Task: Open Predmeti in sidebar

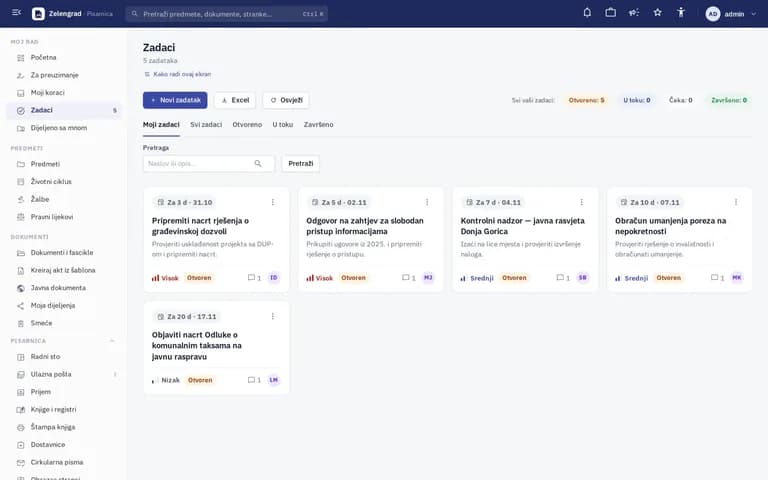Action: pyautogui.click(x=64, y=164)
